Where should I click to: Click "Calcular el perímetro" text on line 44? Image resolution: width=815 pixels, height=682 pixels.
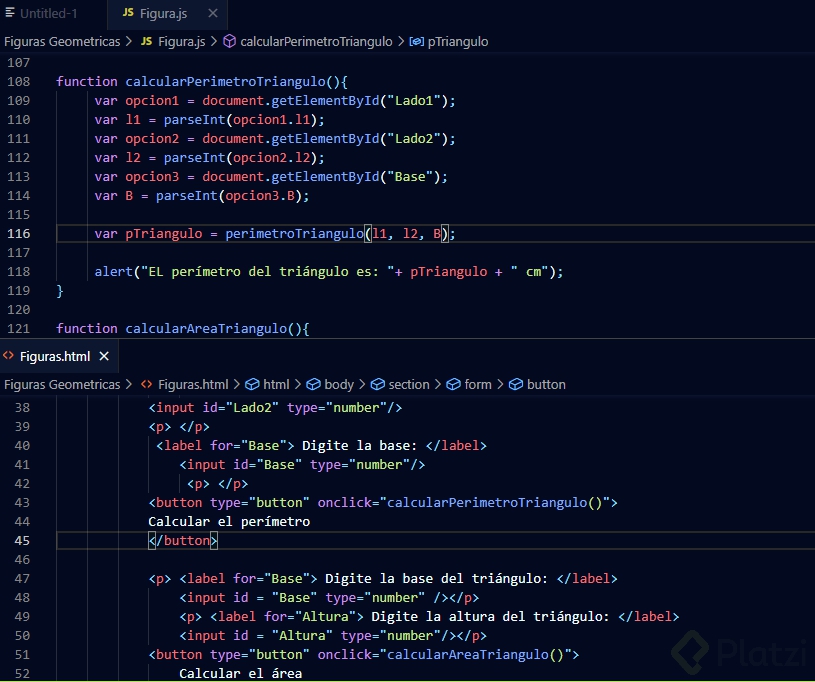229,522
